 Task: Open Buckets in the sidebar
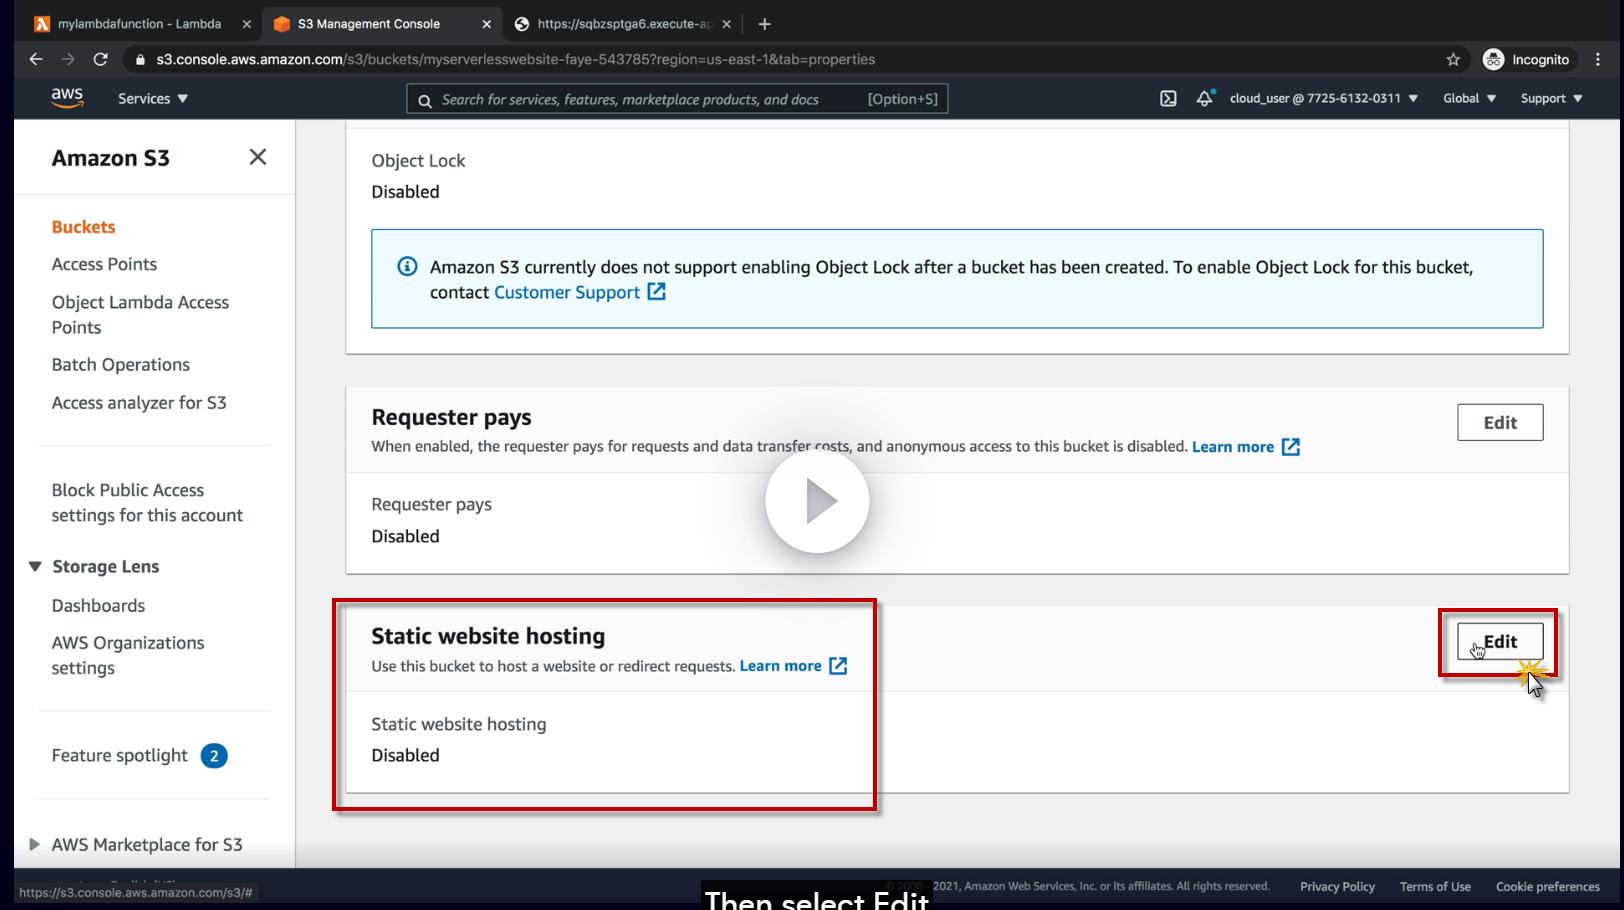coord(84,227)
